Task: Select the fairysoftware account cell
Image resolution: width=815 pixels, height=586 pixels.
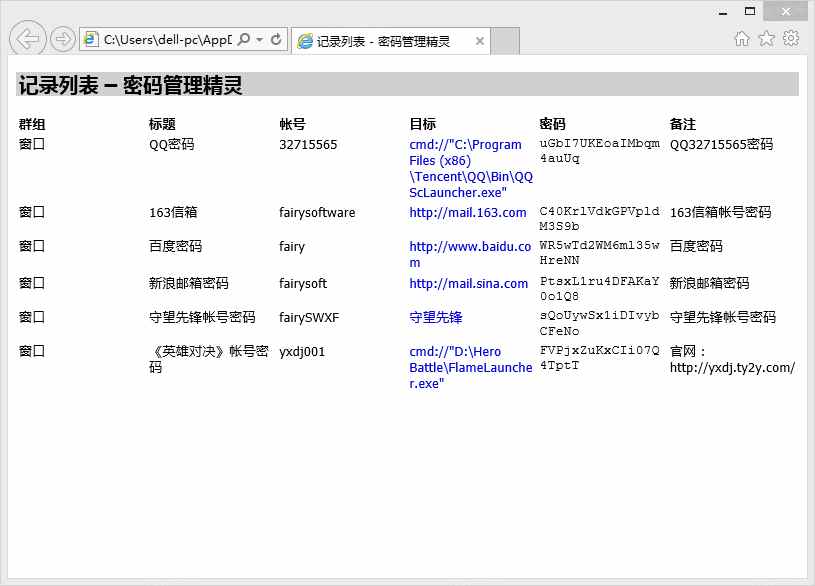Action: click(x=317, y=213)
